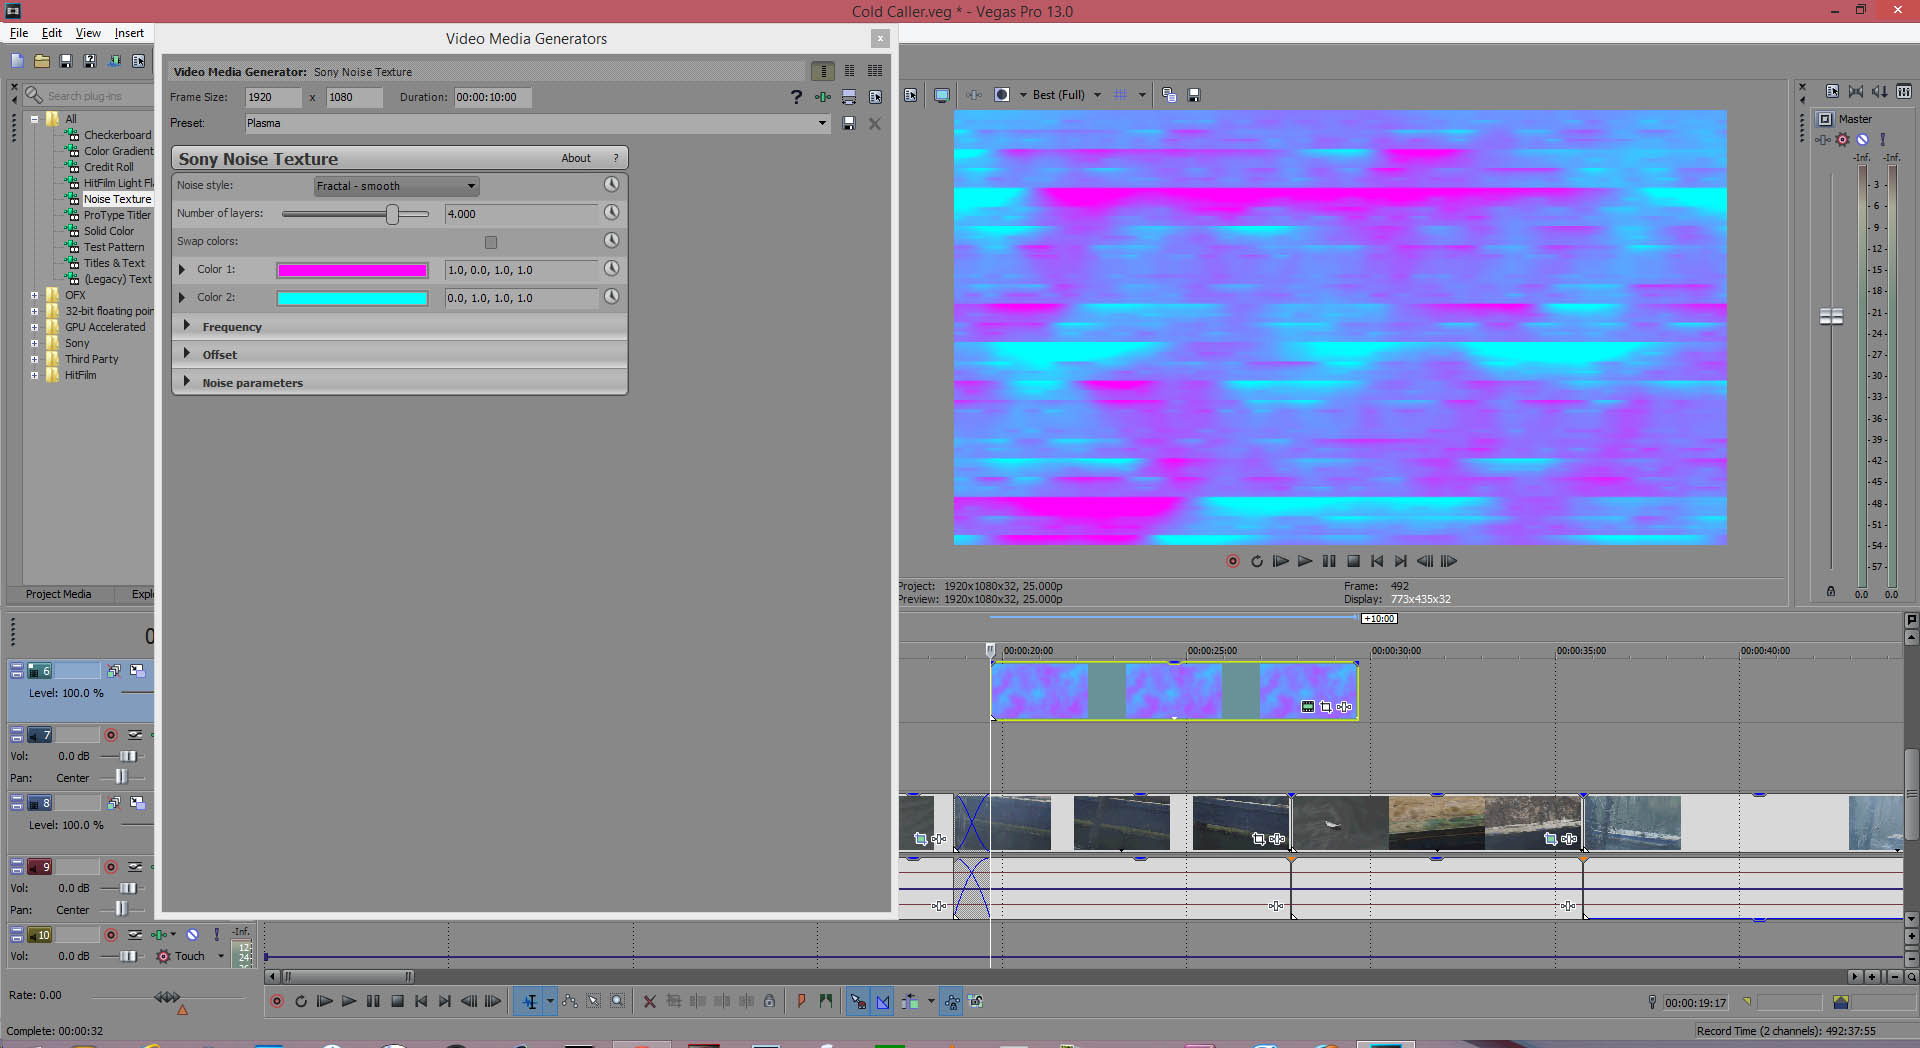Open the Insert menu
Viewport: 1920px width, 1048px height.
click(129, 33)
